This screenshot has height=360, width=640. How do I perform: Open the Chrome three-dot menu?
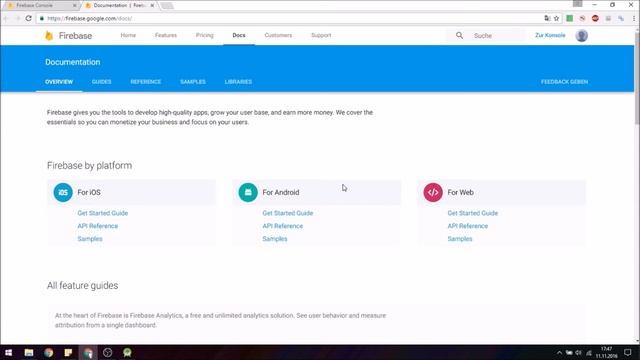point(634,18)
